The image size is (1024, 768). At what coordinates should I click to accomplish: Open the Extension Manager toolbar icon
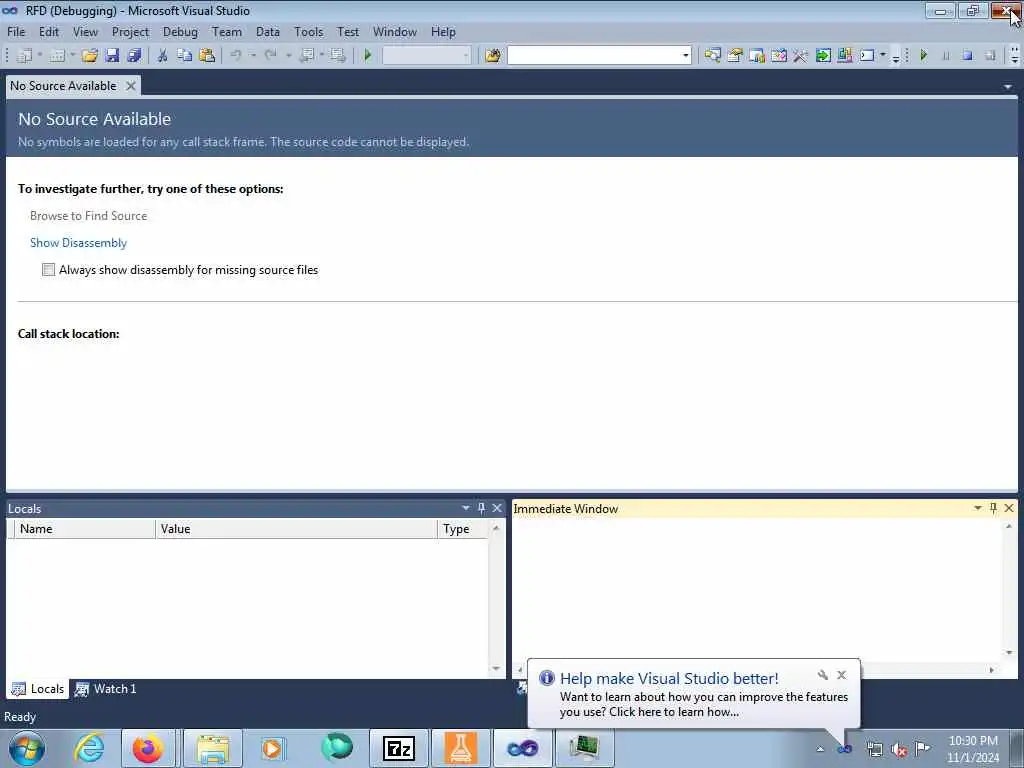point(844,56)
